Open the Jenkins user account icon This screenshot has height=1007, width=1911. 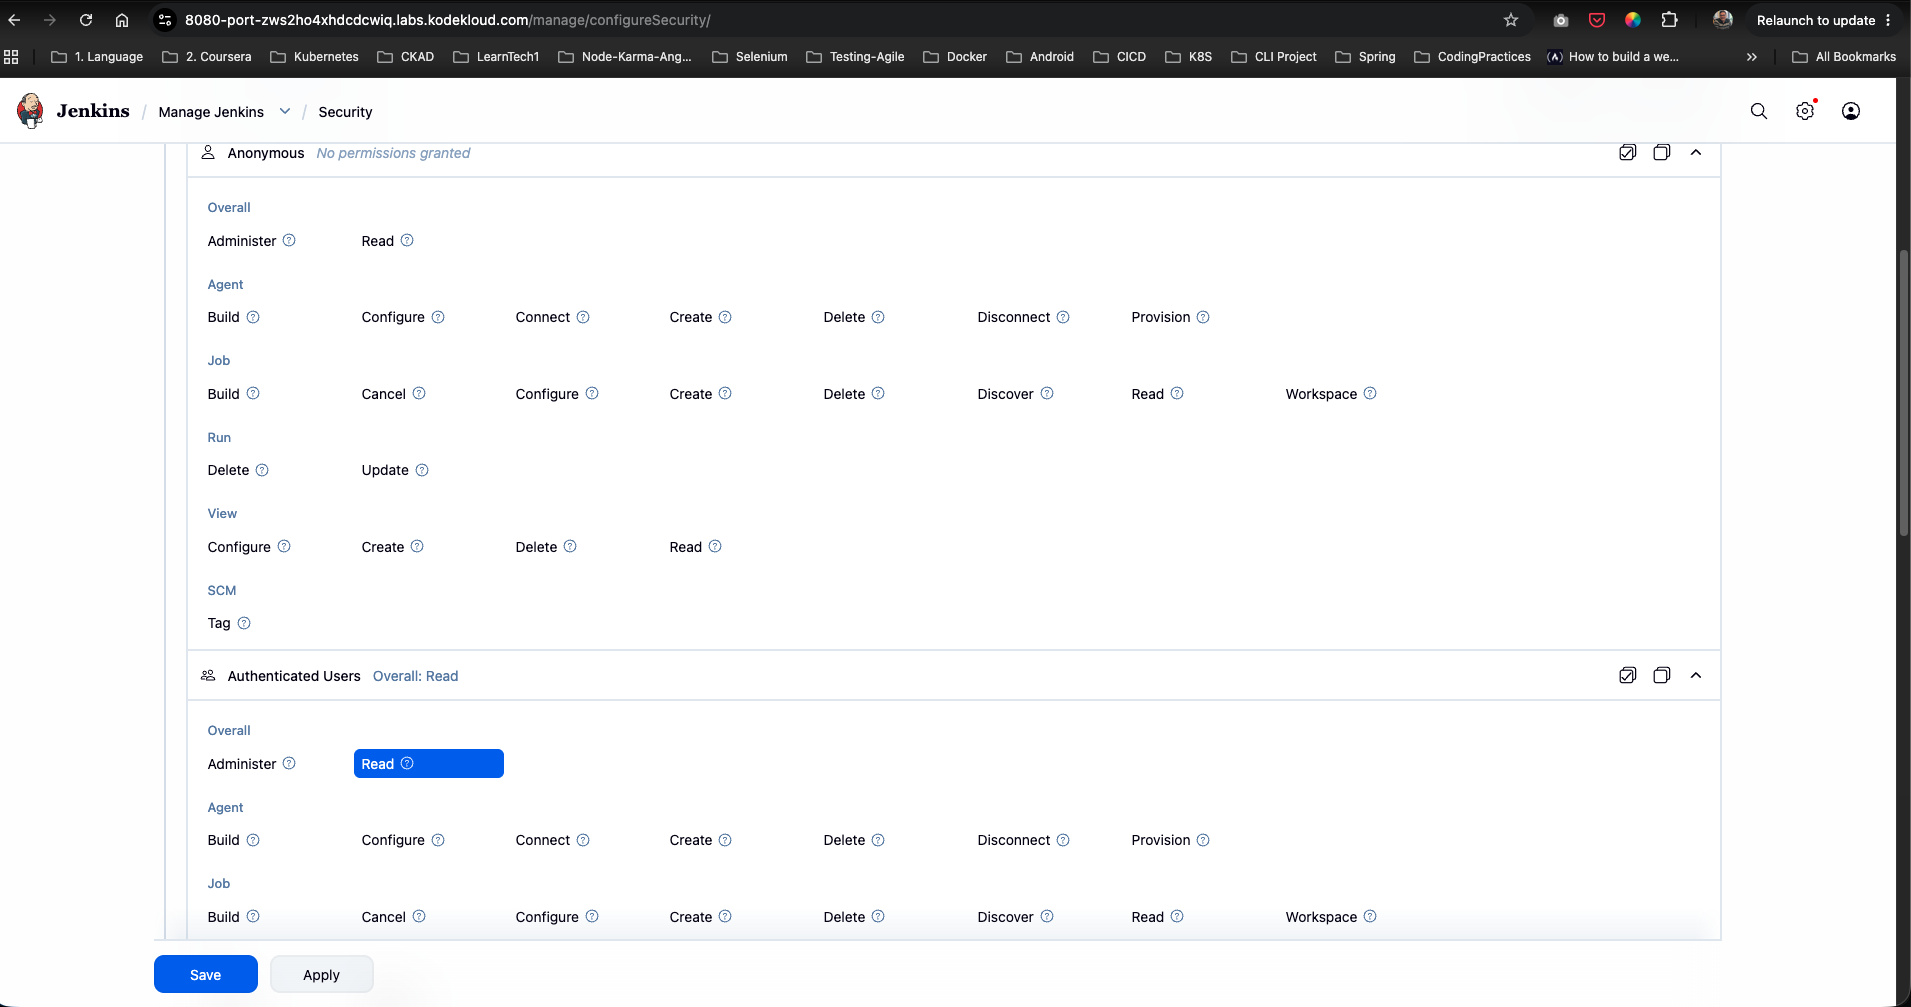[x=1851, y=111]
